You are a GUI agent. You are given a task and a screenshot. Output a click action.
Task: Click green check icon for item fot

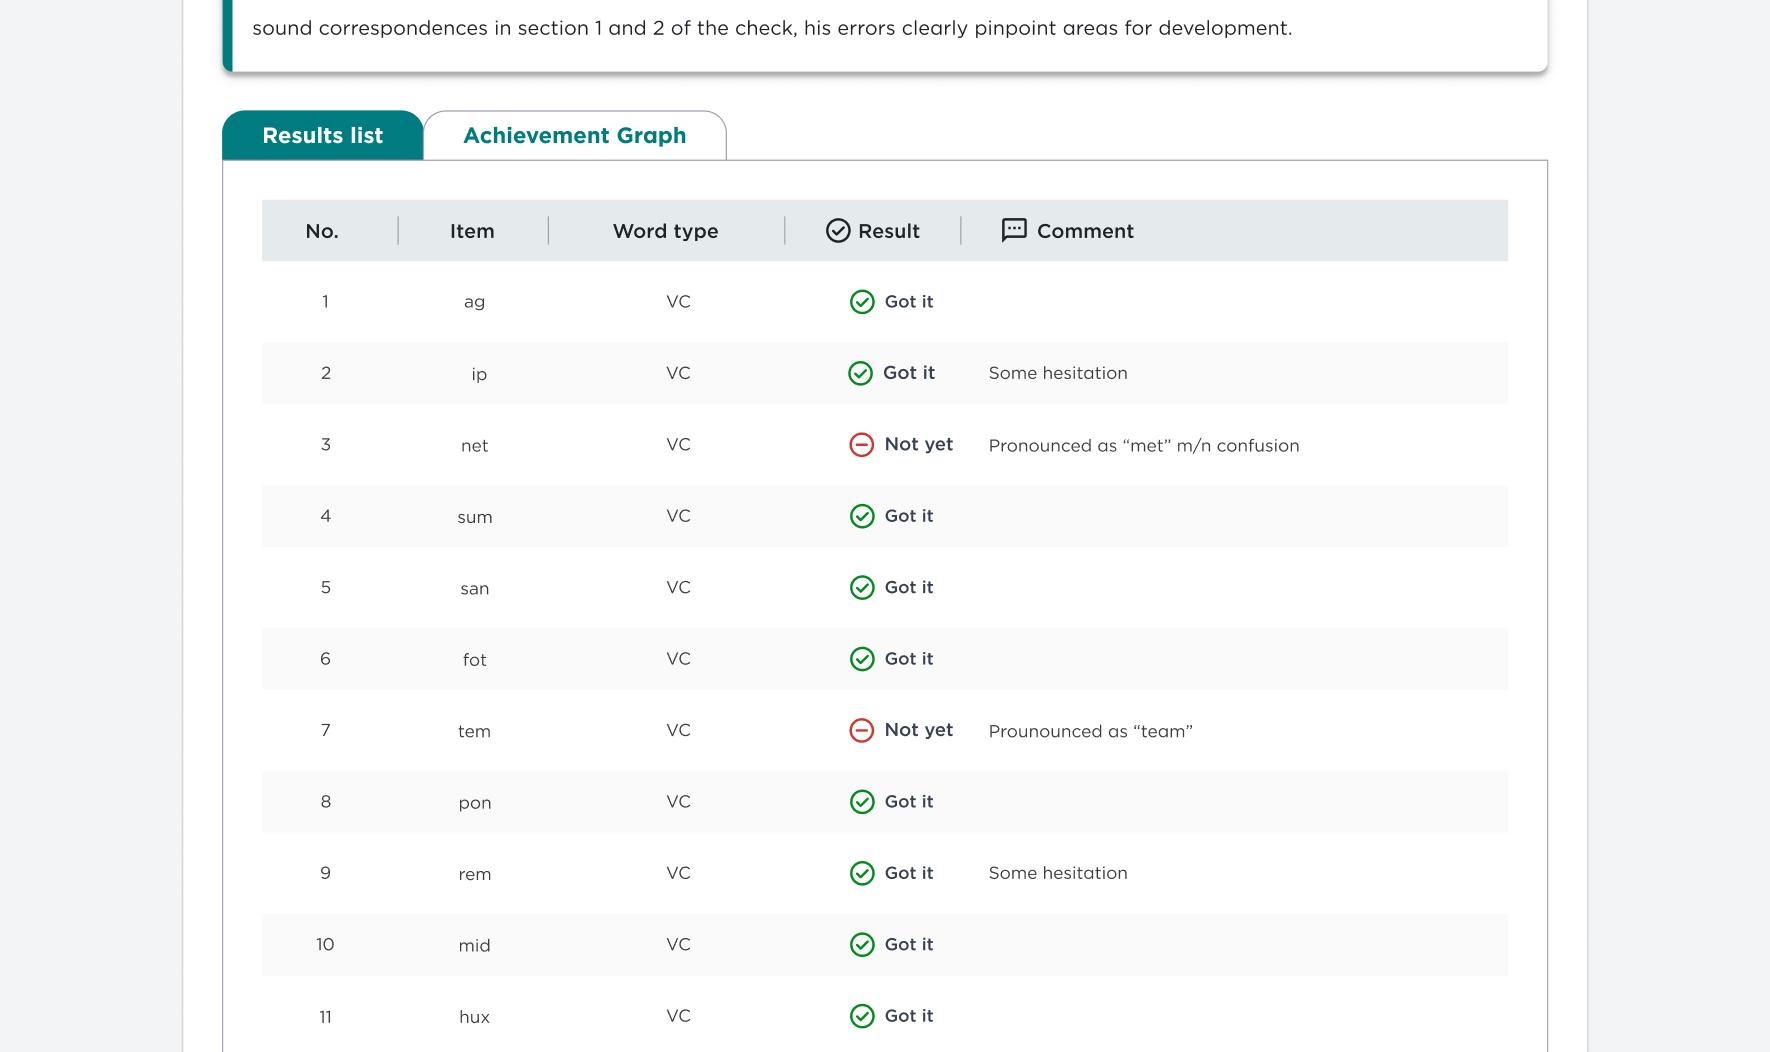(x=862, y=659)
